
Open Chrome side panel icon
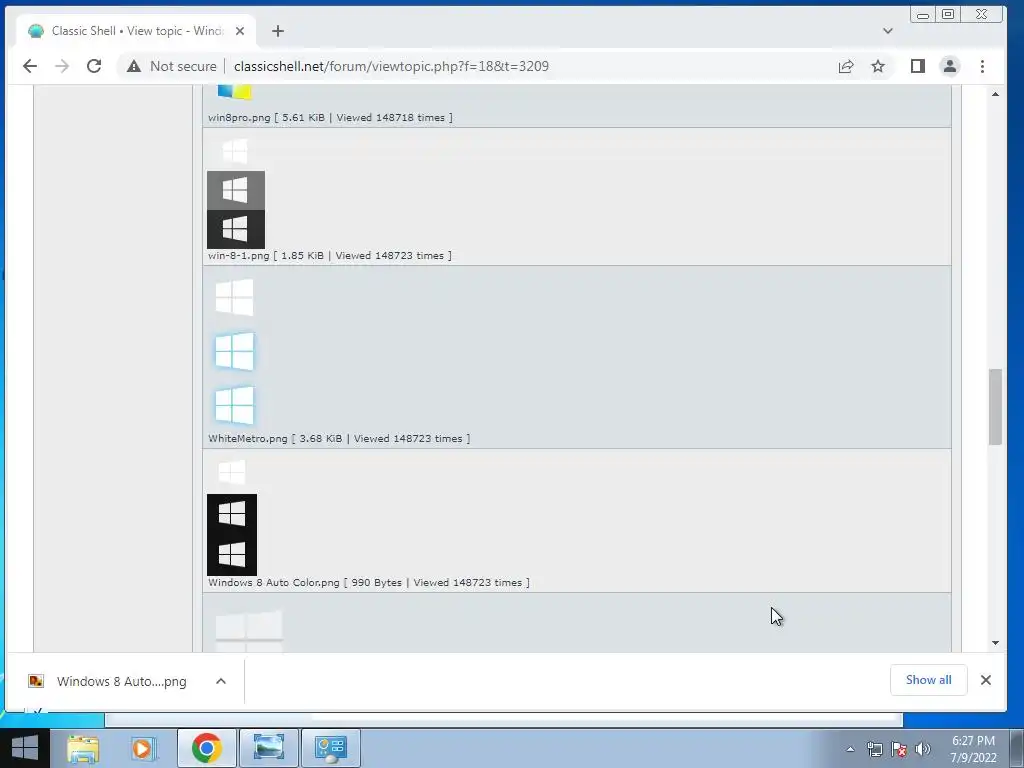tap(918, 66)
